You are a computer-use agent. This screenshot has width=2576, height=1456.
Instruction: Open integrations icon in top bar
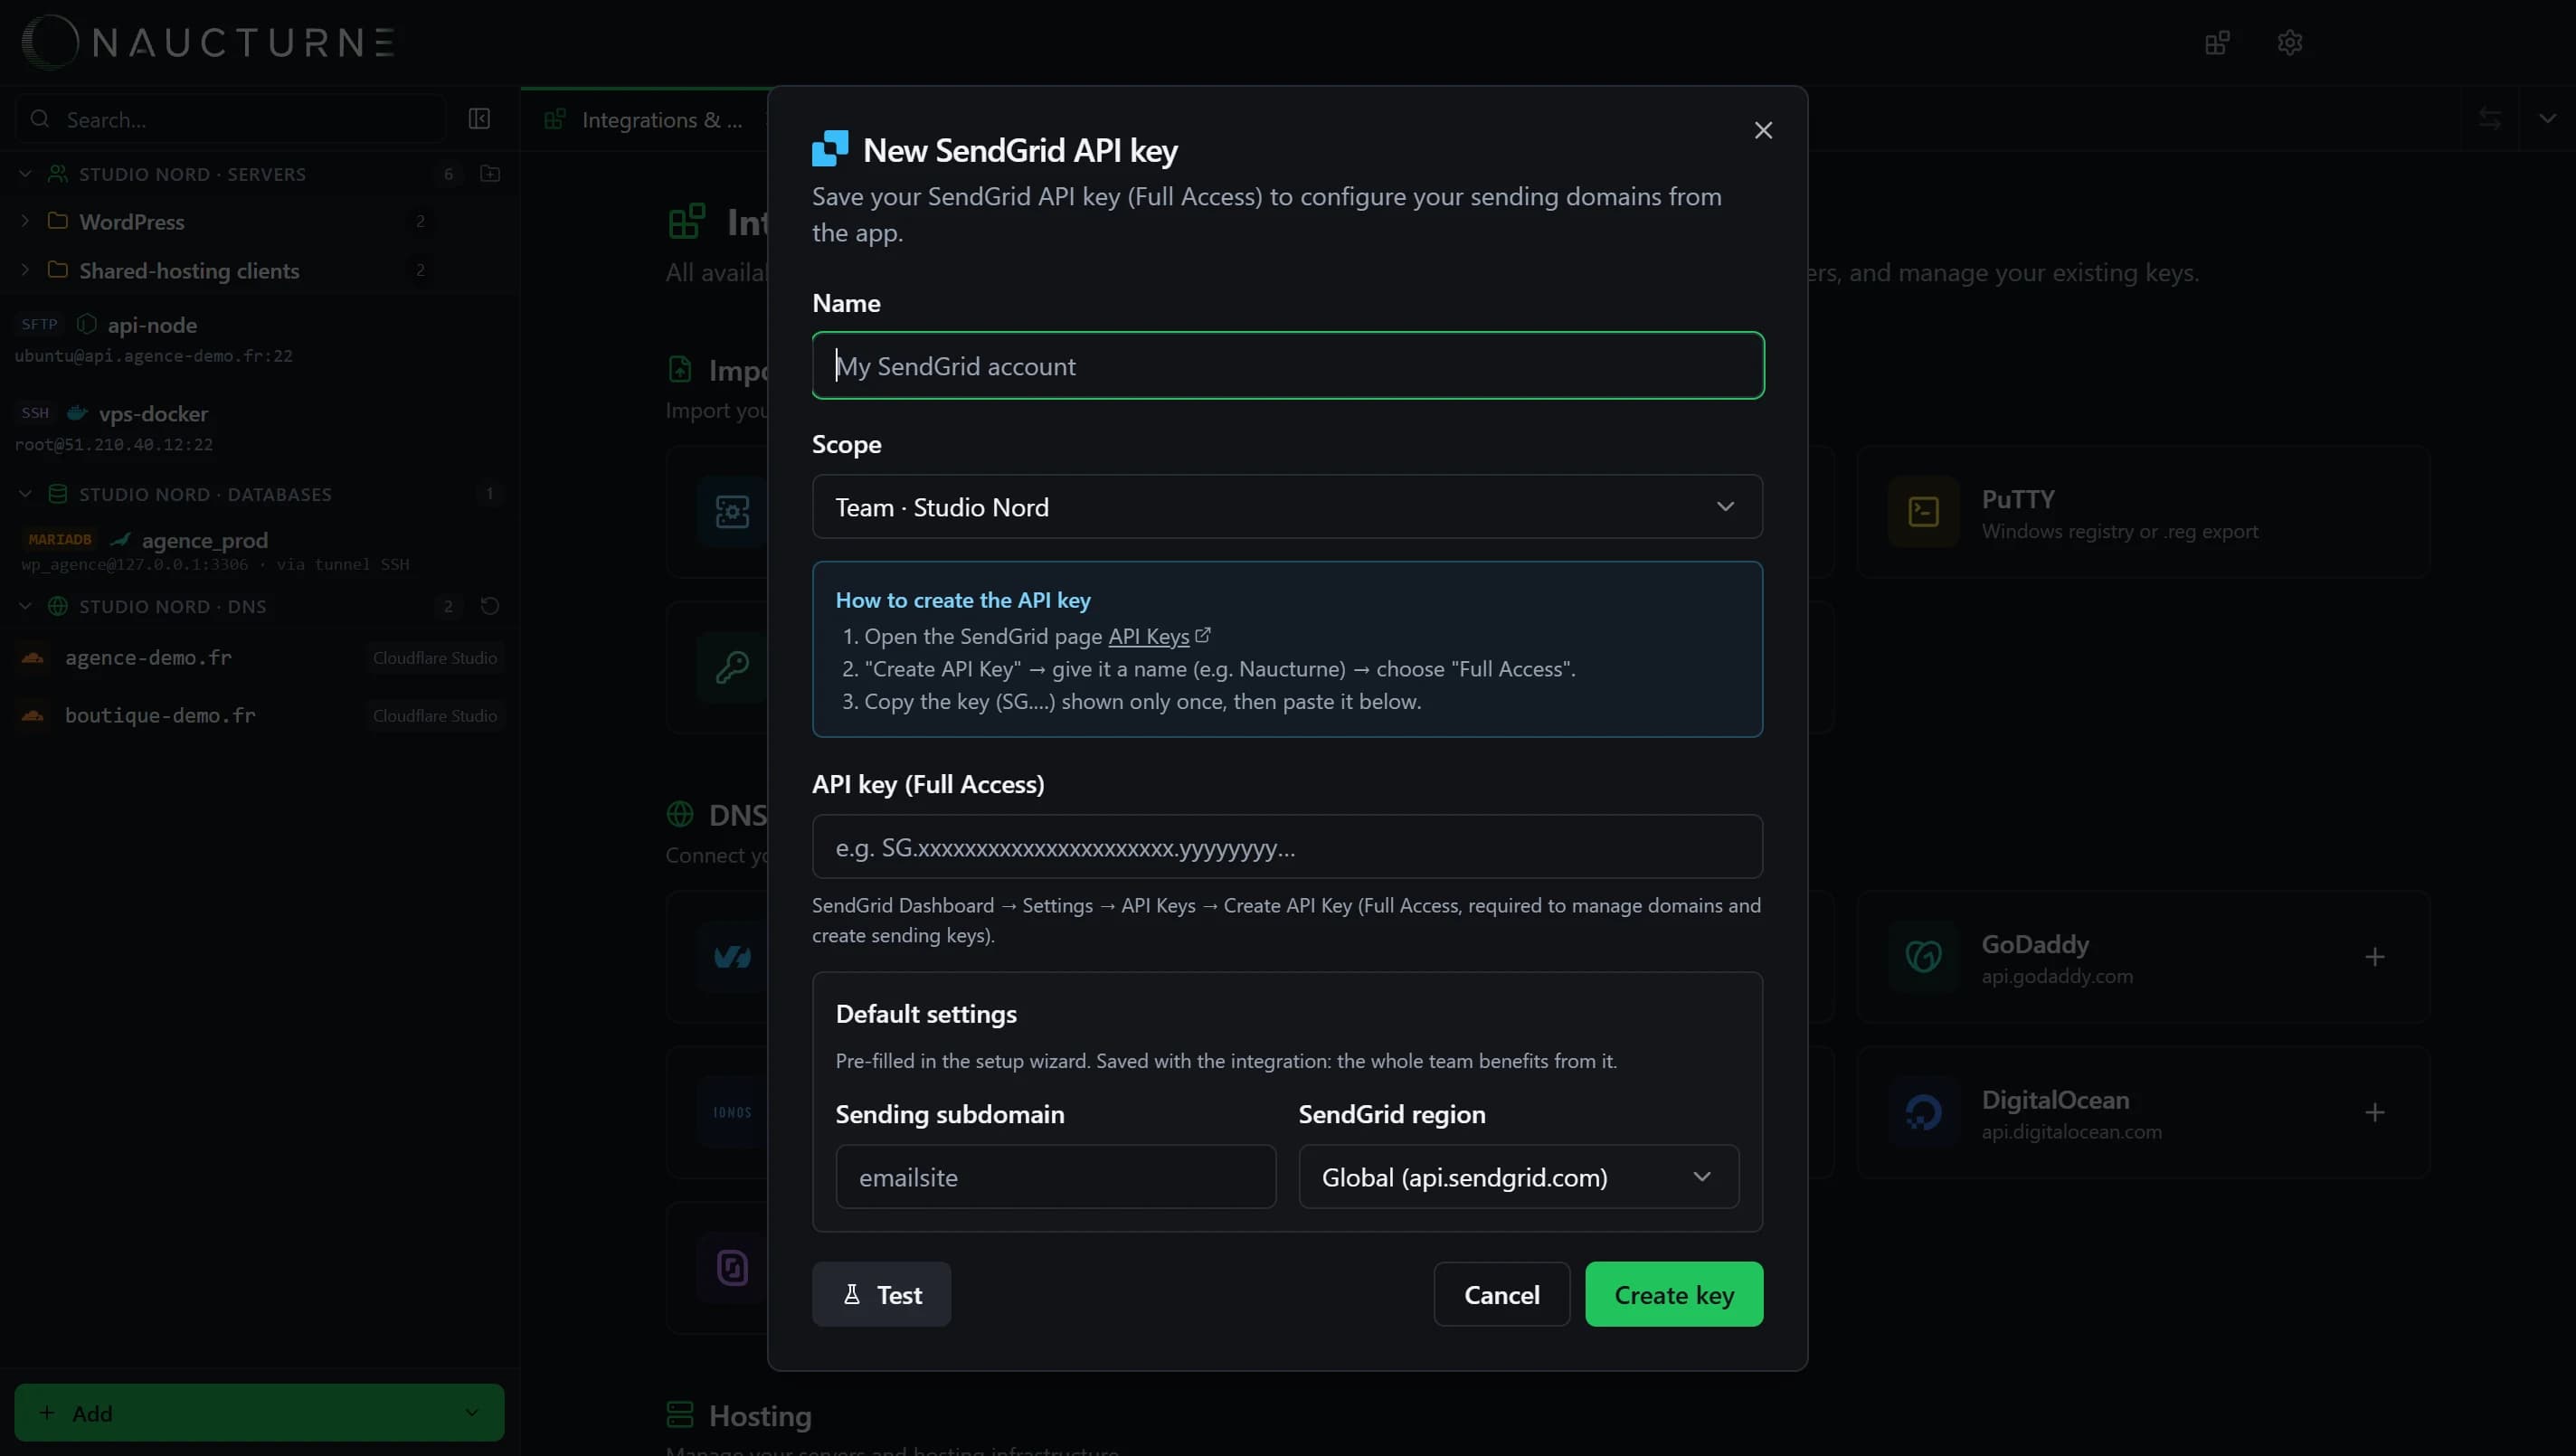2217,43
